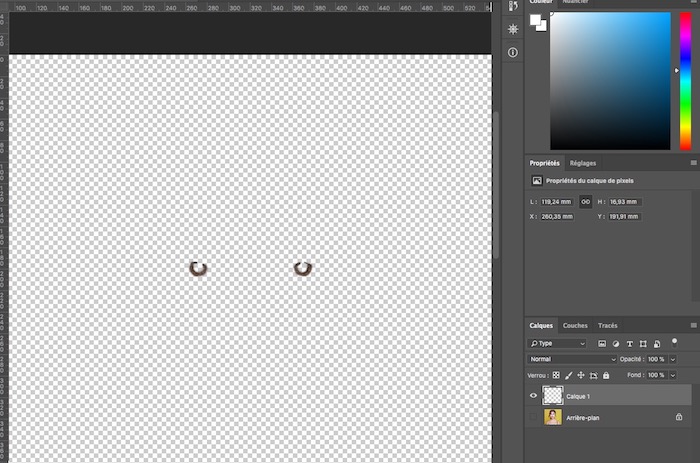
Task: Lock transparent pixels icon
Action: pos(556,375)
